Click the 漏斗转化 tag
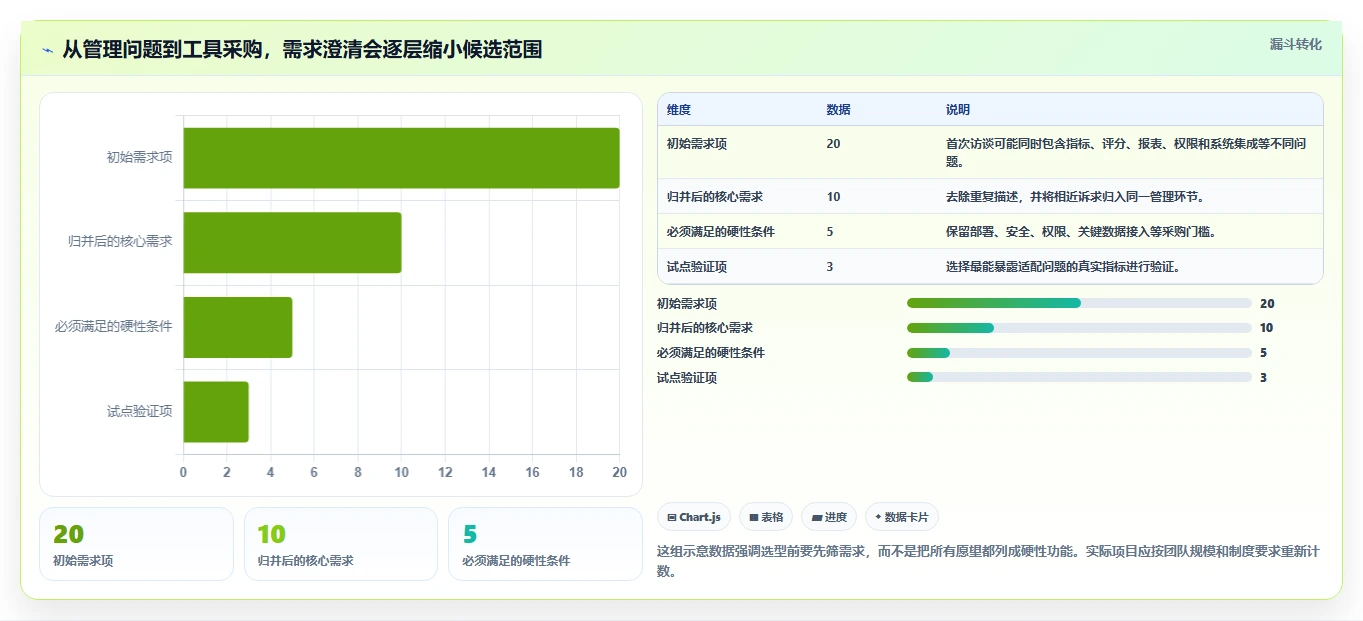 (x=1296, y=44)
